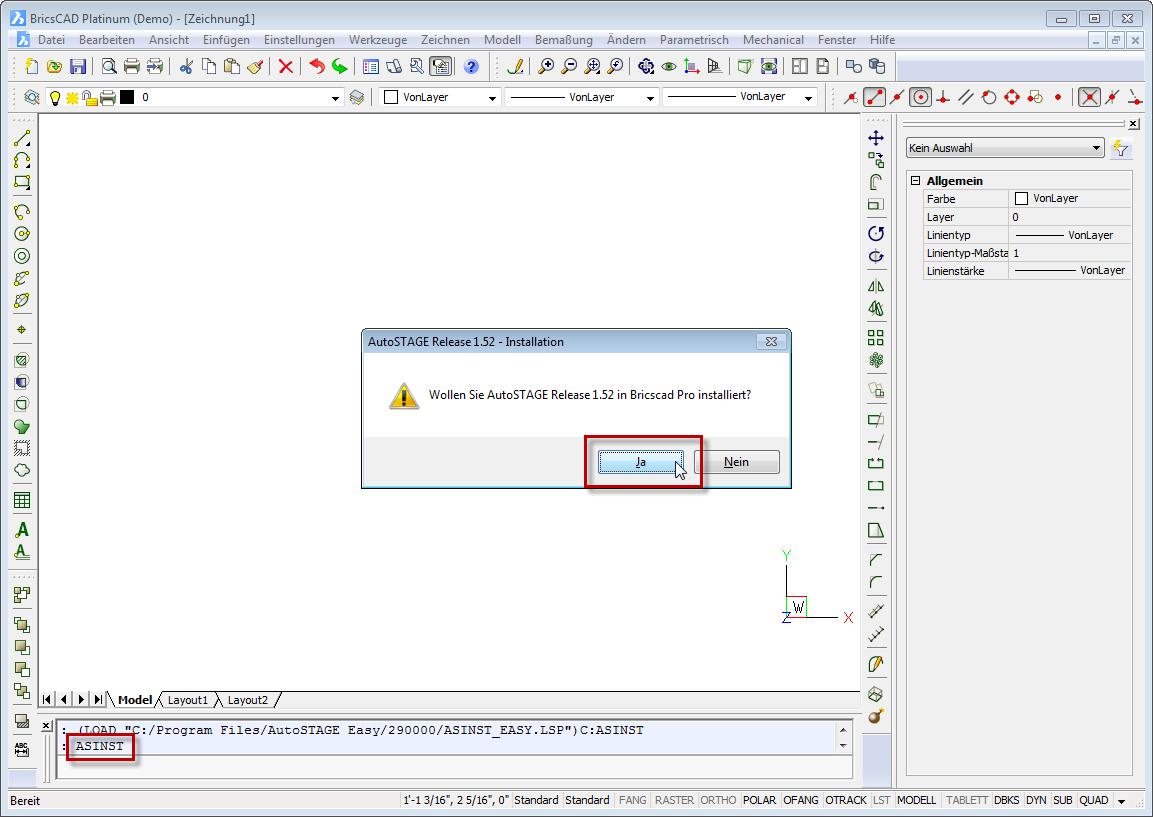Screen dimensions: 1153x817
Task: Select the Cut scissors icon
Action: coord(185,67)
